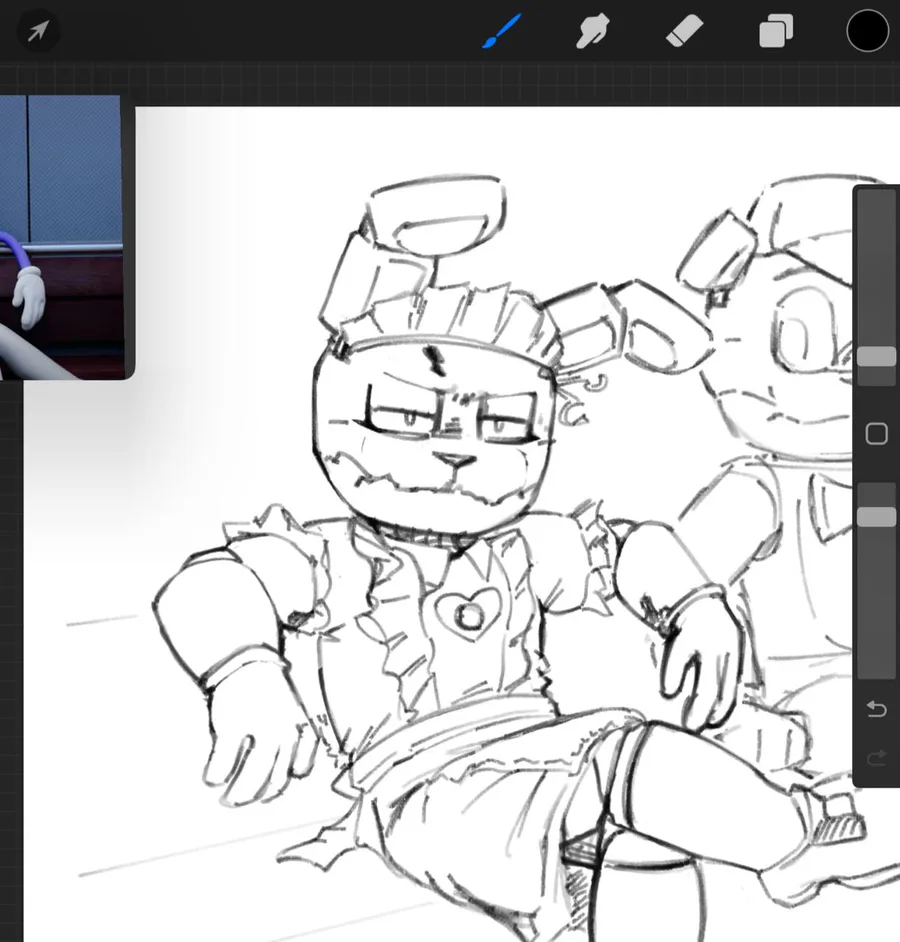The height and width of the screenshot is (942, 900).
Task: Tap the floating reference image window
Action: (x=63, y=237)
